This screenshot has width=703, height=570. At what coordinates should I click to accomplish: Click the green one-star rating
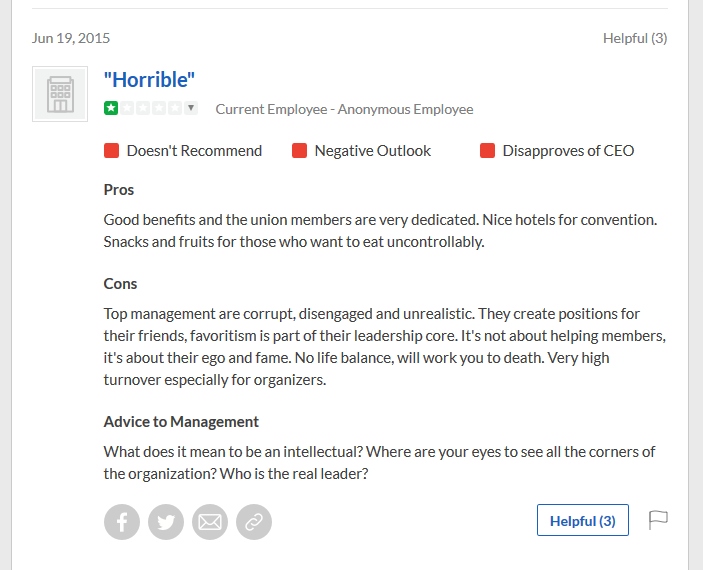(x=111, y=108)
